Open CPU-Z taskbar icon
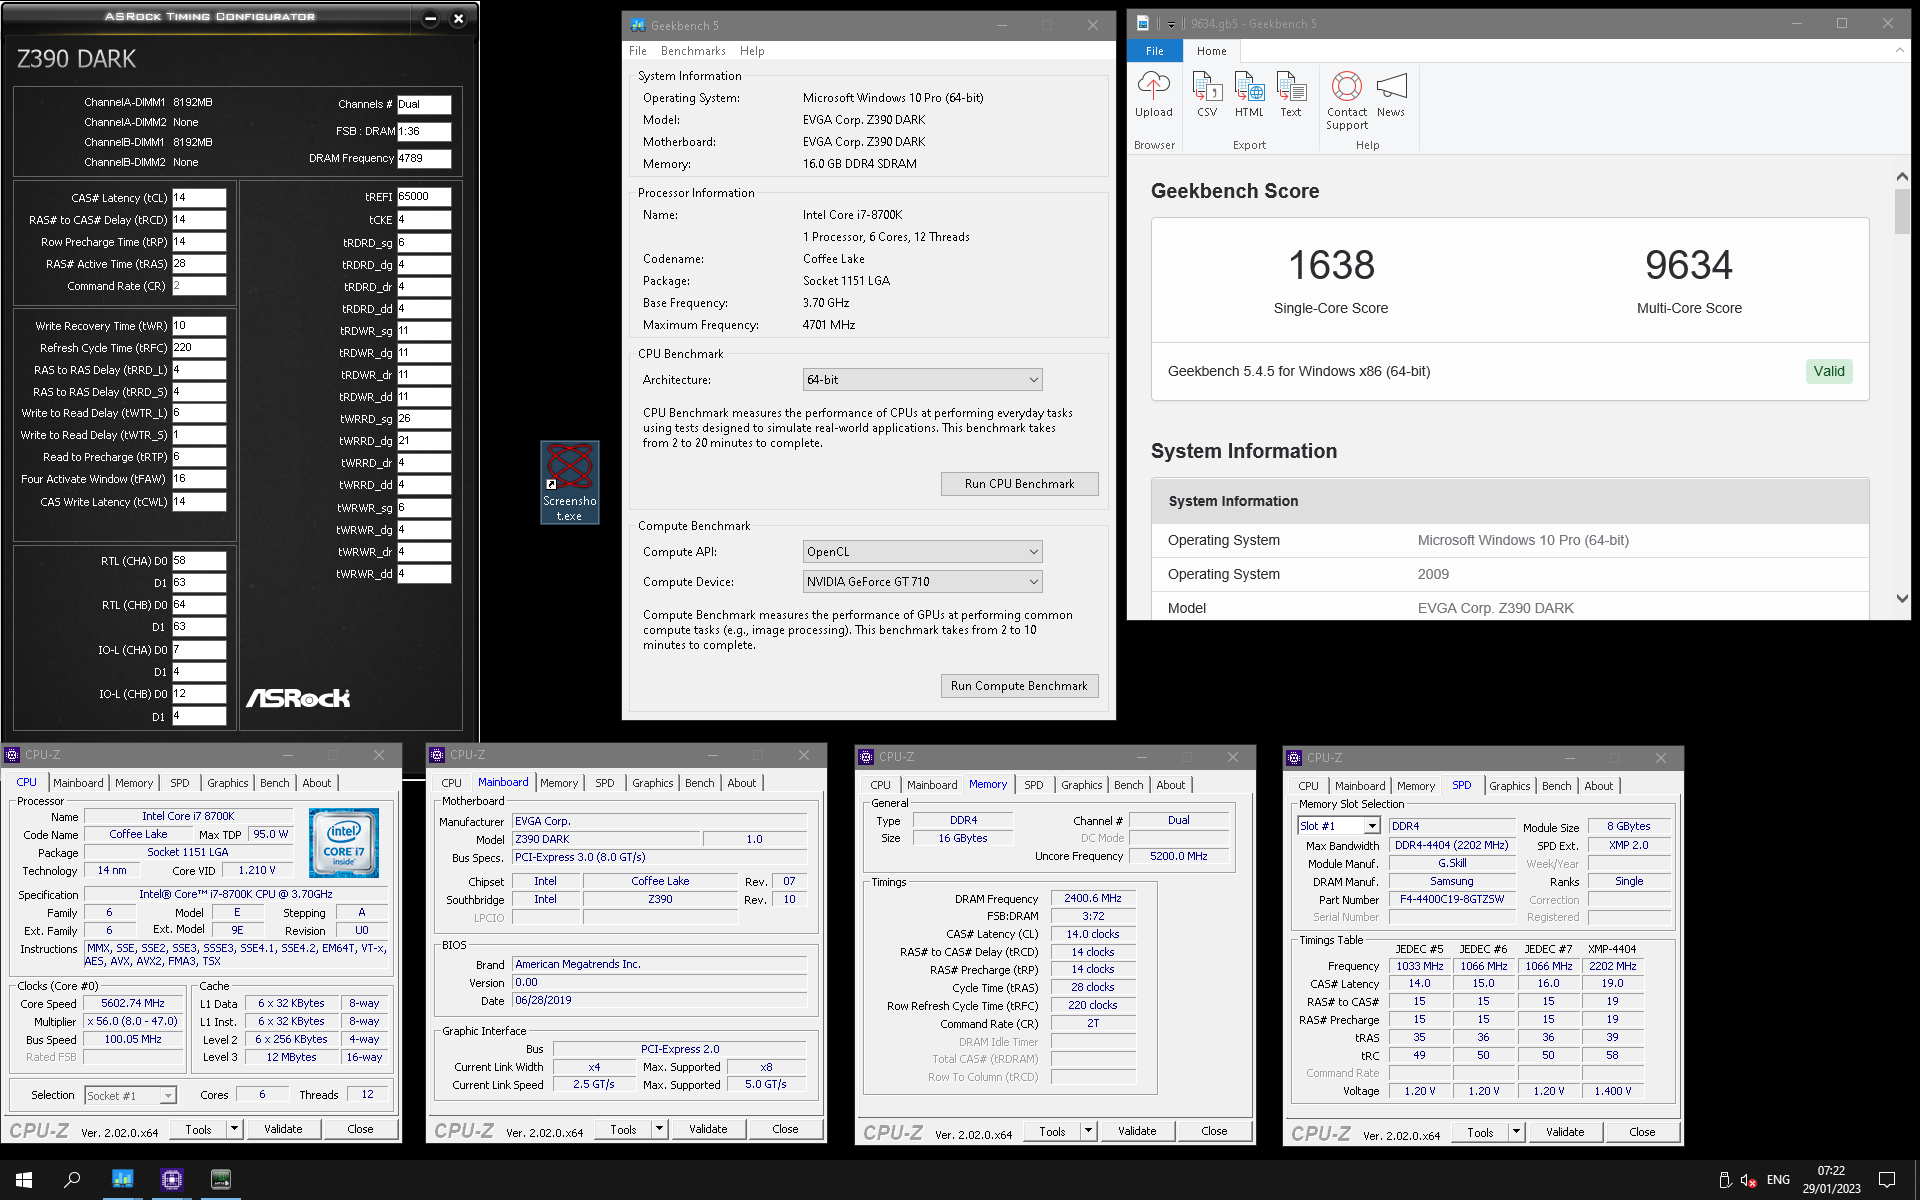 (x=172, y=1180)
